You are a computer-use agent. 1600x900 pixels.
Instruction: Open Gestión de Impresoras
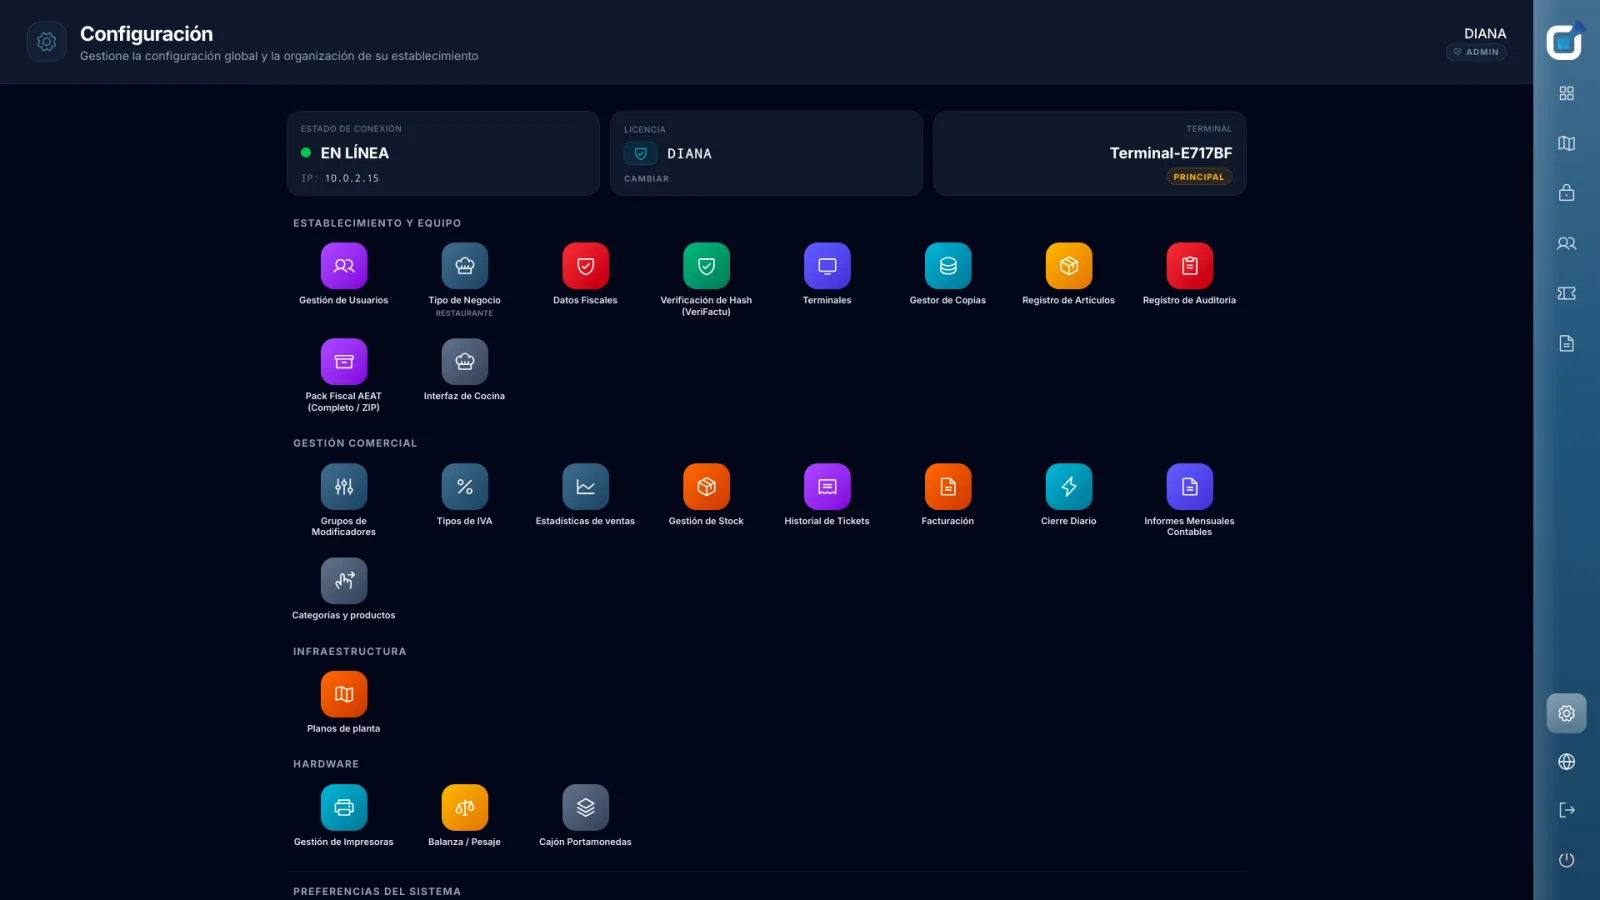point(344,808)
